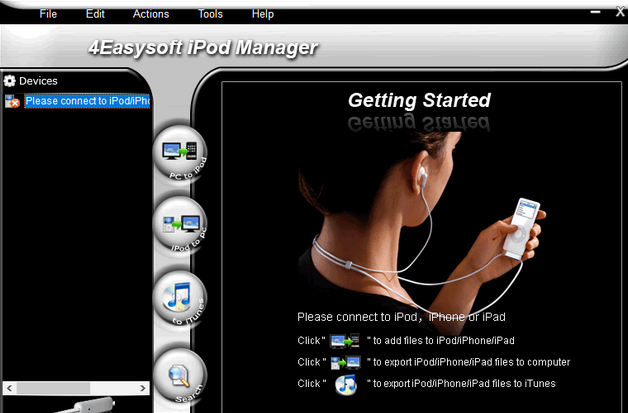Click 'to add files to iPod/iPhone/iPad' text
Viewport: 628px width, 413px height.
pos(444,341)
